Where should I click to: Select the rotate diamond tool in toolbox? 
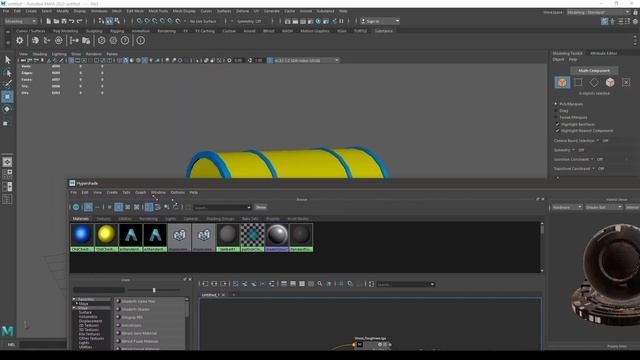(x=7, y=109)
